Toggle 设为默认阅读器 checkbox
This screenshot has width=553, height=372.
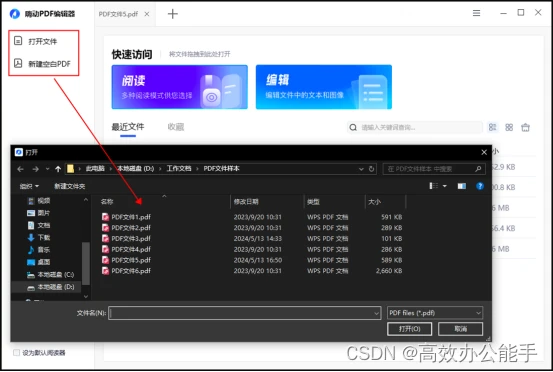(x=16, y=353)
